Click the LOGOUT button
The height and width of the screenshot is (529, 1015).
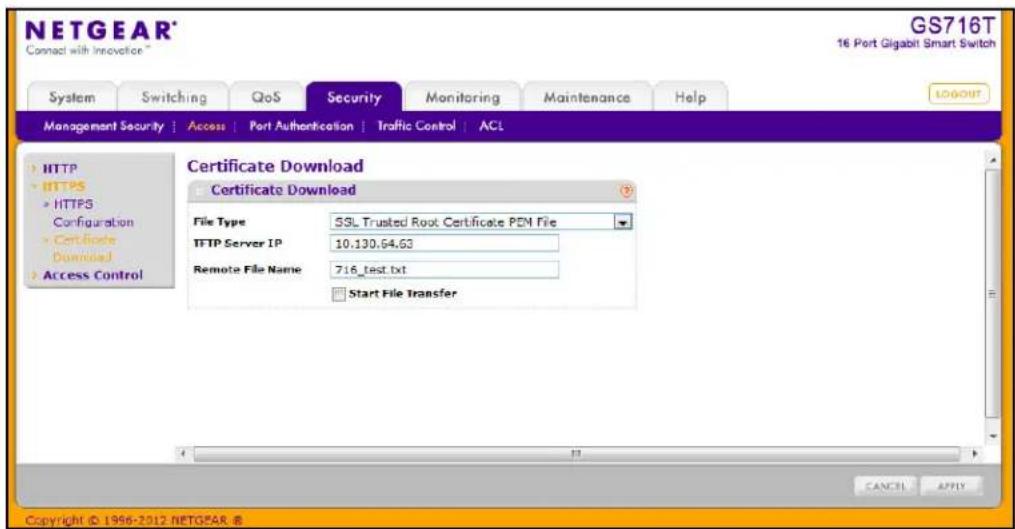coord(959,94)
